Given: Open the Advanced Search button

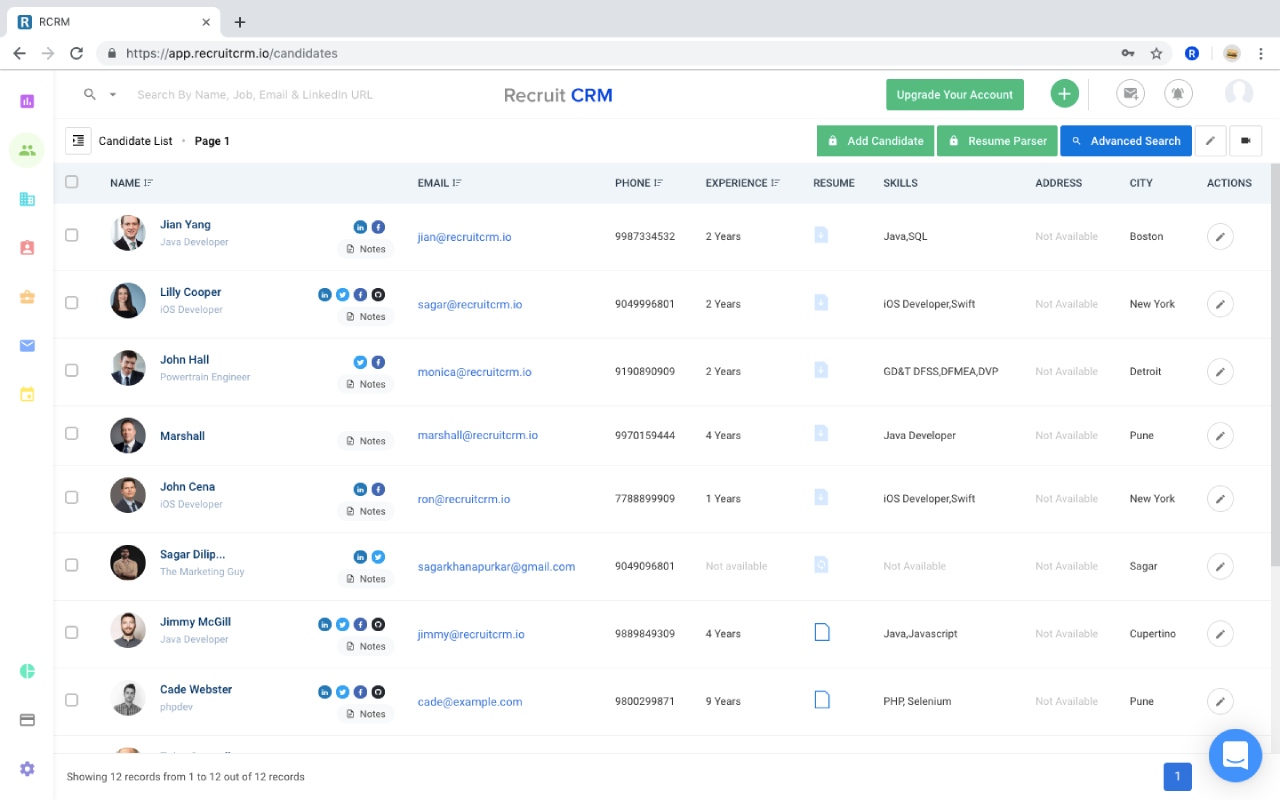Looking at the screenshot, I should point(1126,141).
